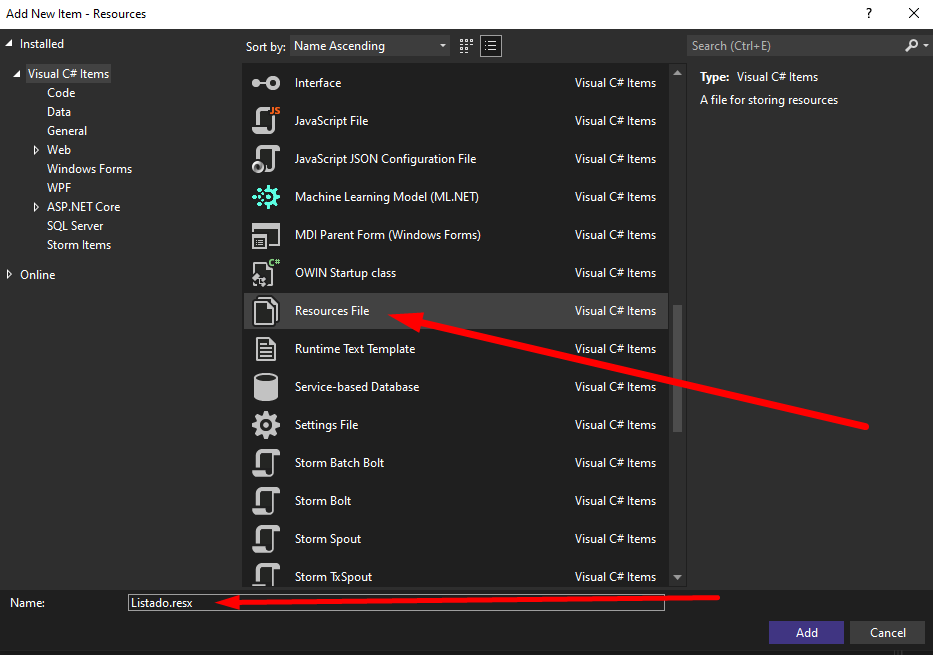
Task: Expand the Online category
Action: (11, 275)
